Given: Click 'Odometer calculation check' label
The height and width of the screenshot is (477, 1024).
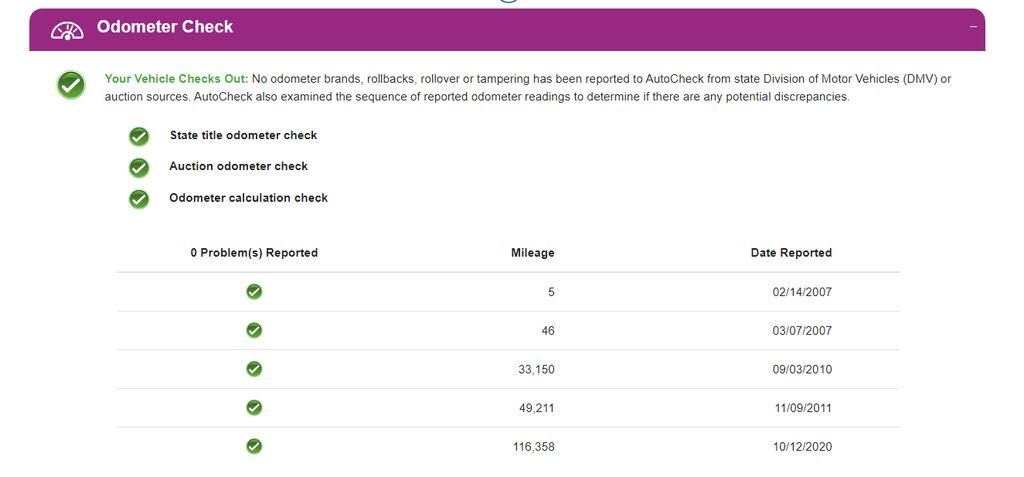Looking at the screenshot, I should coord(248,197).
